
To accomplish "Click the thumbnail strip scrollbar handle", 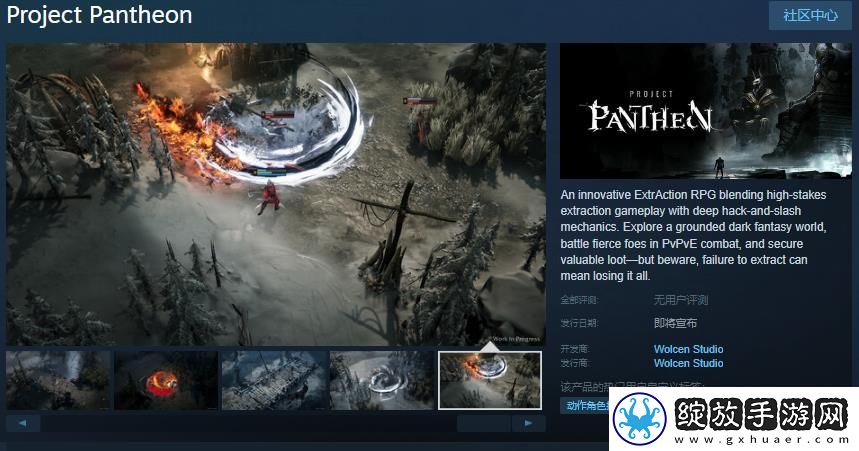I will 484,423.
